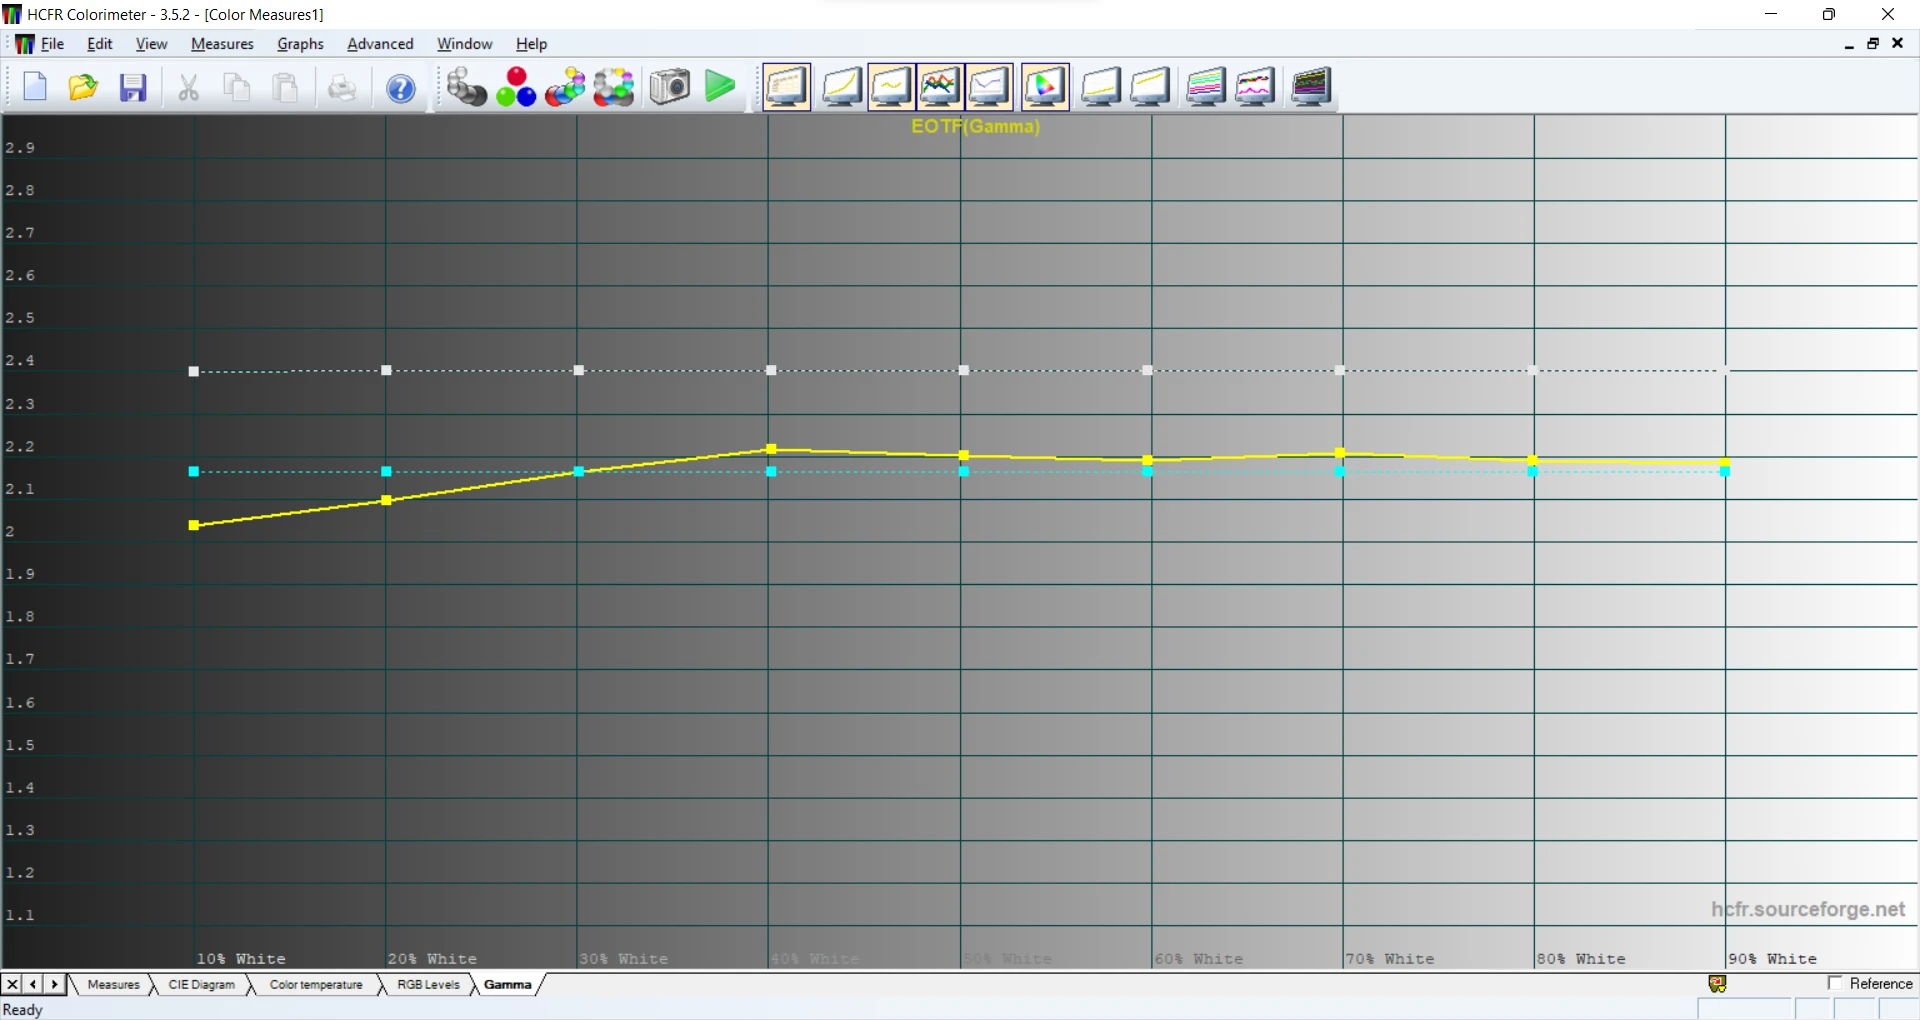This screenshot has height=1020, width=1920.
Task: Click cyan reference point at 10% White
Action: (x=194, y=471)
